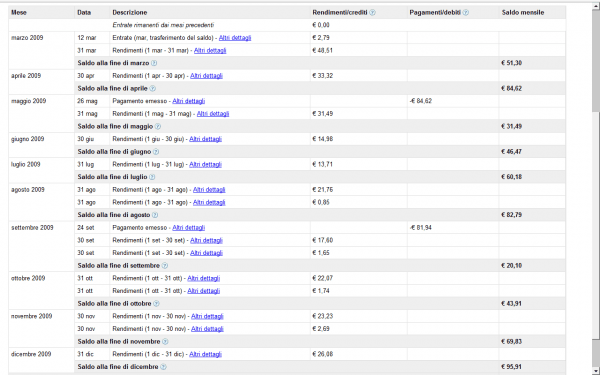Open Altri dettagli for Rendimenti 1 mar - 31 mar
600x375 pixels.
click(210, 51)
